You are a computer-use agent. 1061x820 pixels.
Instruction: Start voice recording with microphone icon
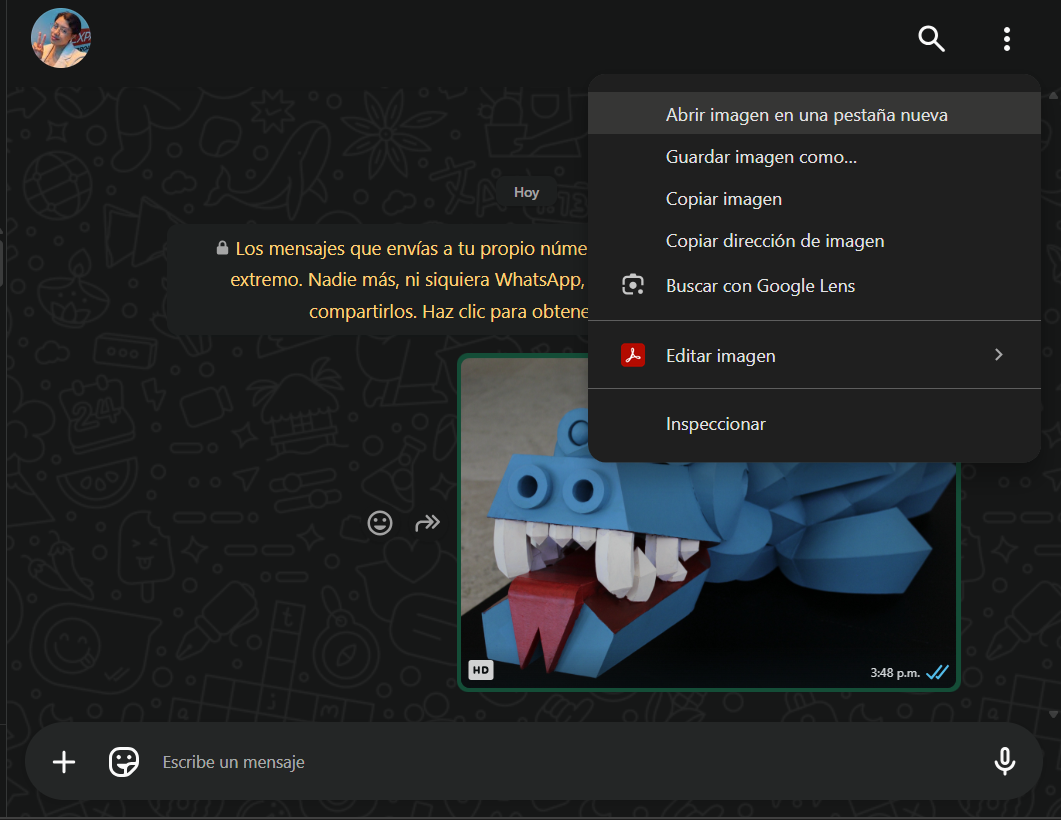pos(1005,762)
